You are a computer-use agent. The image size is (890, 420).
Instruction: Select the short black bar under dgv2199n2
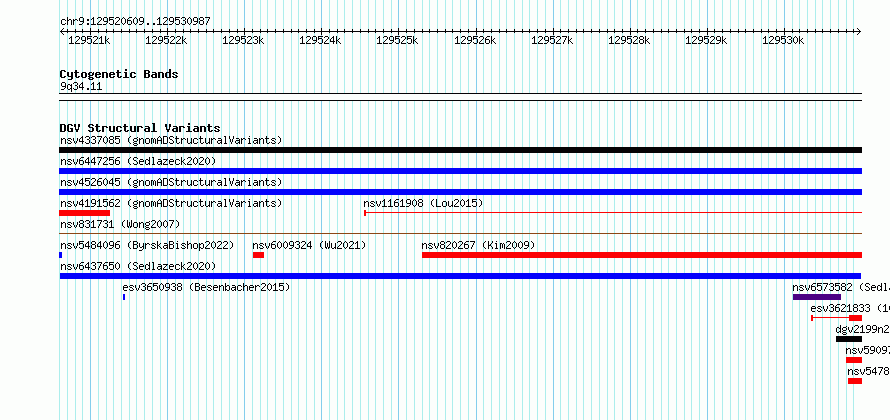pos(849,339)
